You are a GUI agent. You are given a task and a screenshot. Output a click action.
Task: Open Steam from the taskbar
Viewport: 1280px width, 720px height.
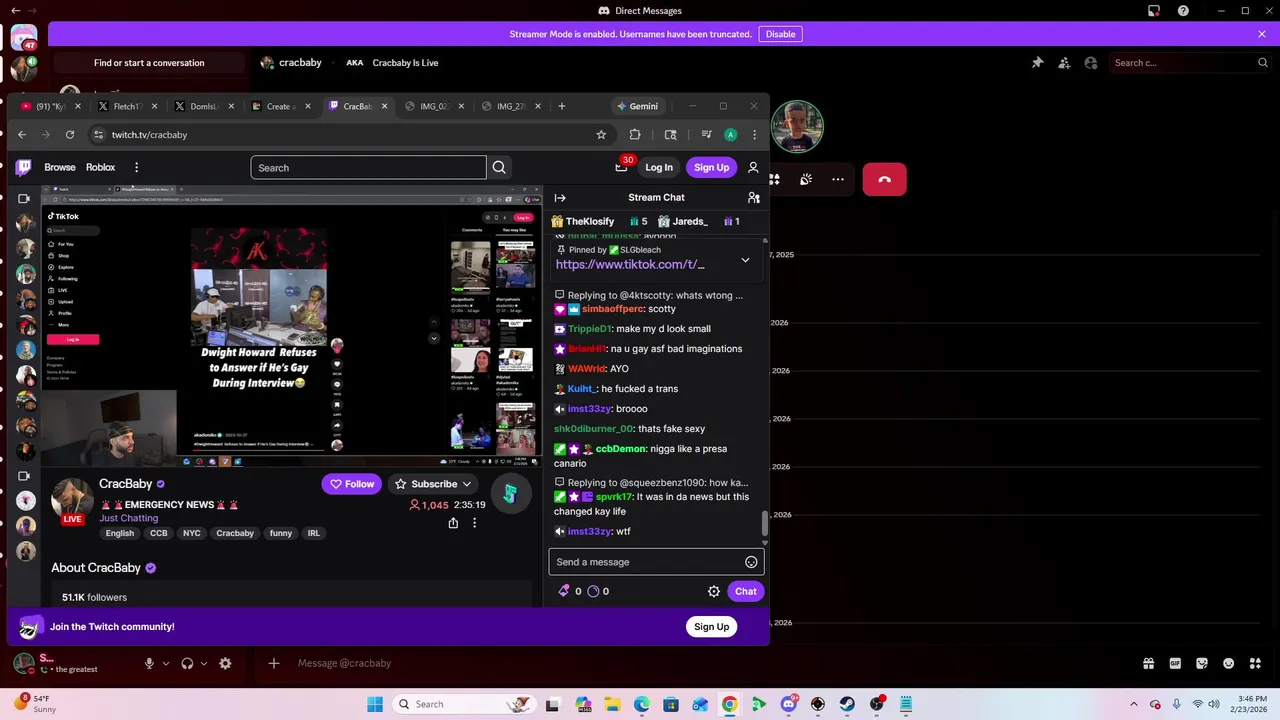[x=847, y=704]
